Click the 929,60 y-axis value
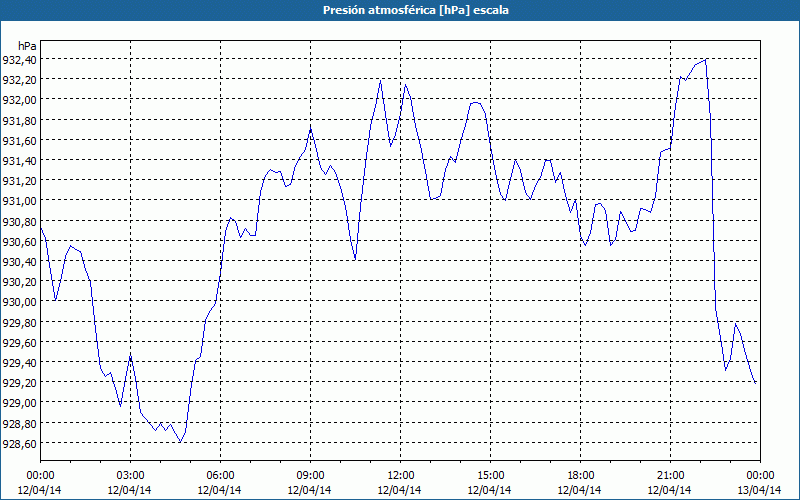 [x=19, y=343]
